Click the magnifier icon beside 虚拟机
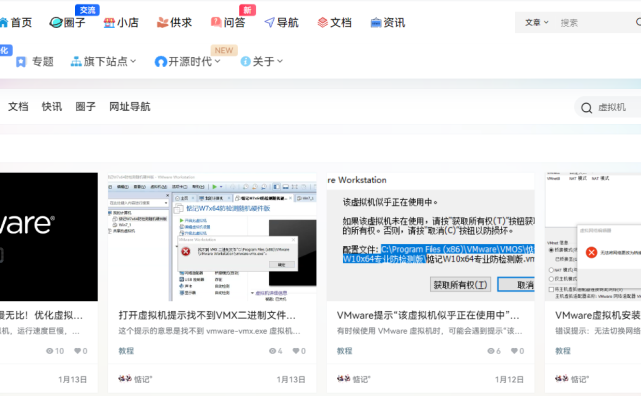Screen dimensions: 641x396 coord(587,108)
